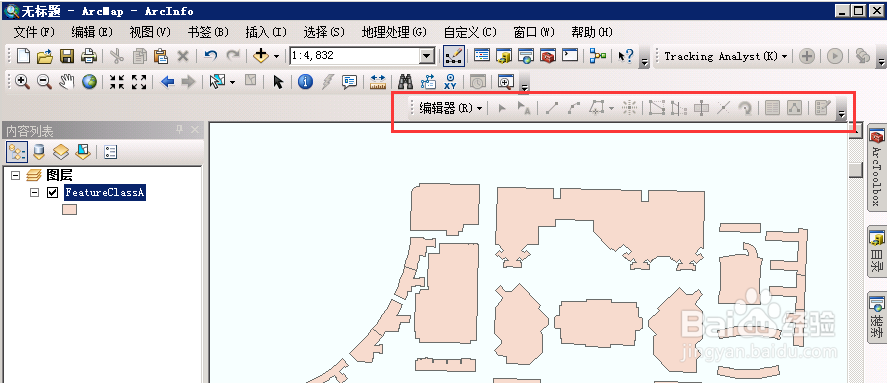
Task: Open the ArcToolbox side tab
Action: tap(876, 169)
